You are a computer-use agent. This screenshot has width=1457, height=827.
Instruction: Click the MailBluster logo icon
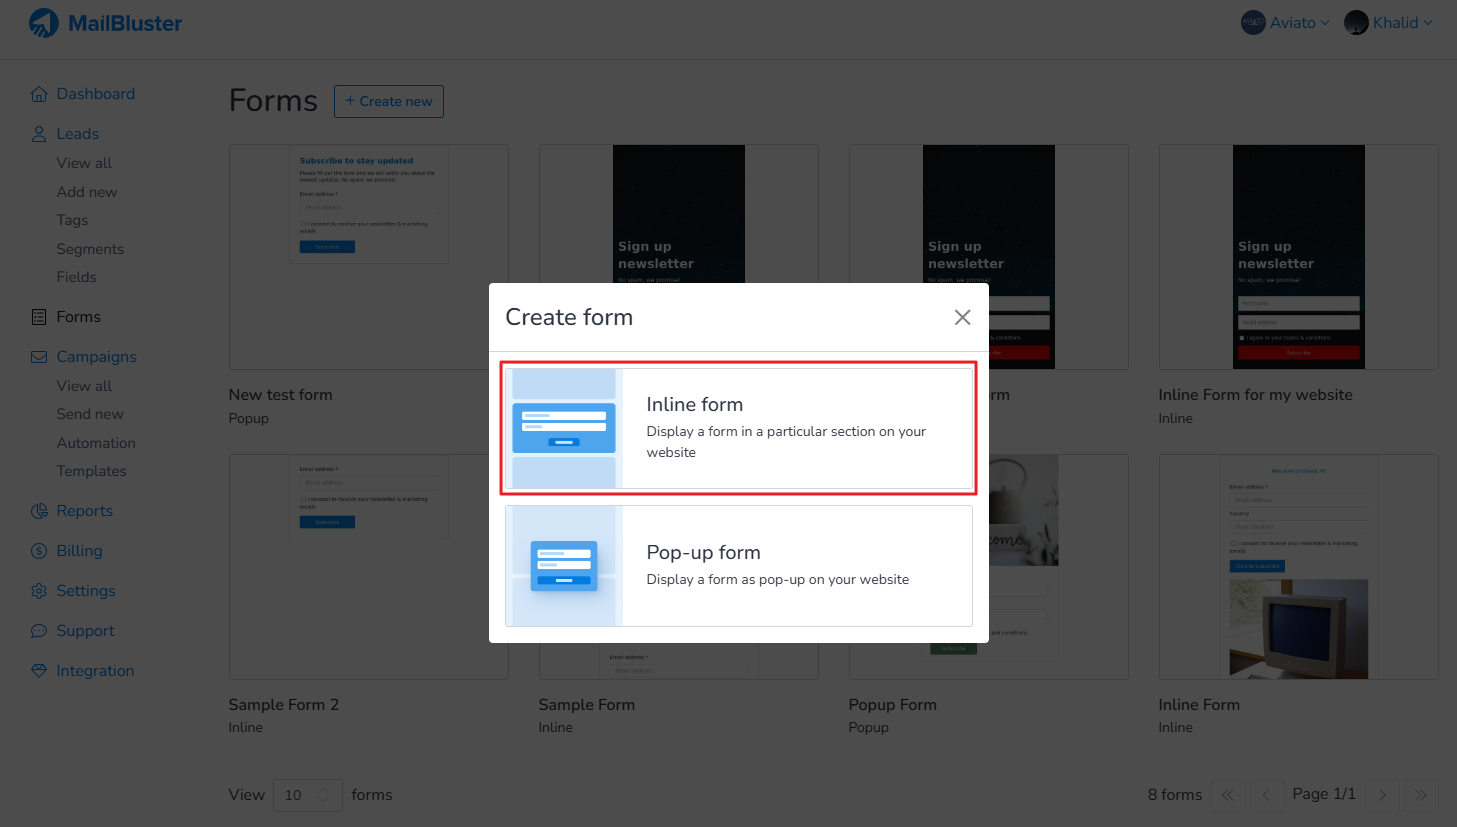coord(42,21)
